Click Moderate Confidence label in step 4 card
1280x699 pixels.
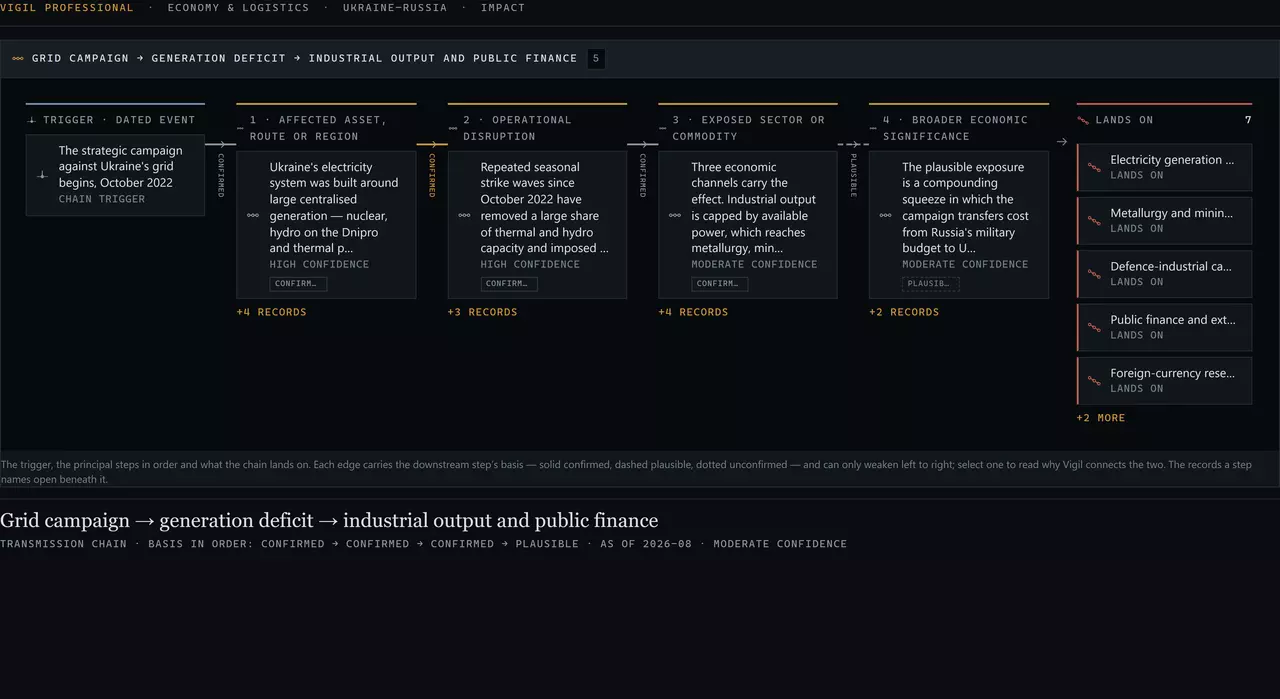965,265
